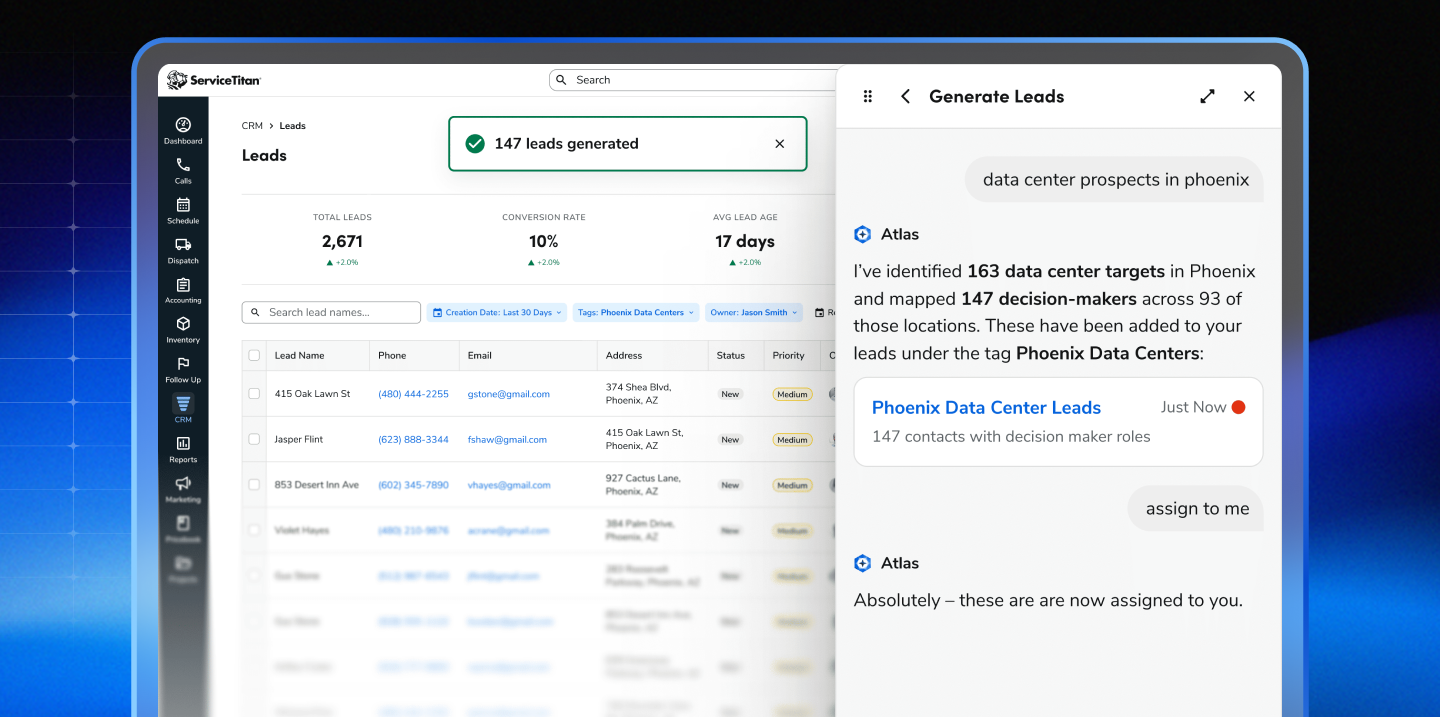Viewport: 1440px width, 717px height.
Task: Open Creation Date: Last 30 Days filter
Action: tap(497, 312)
